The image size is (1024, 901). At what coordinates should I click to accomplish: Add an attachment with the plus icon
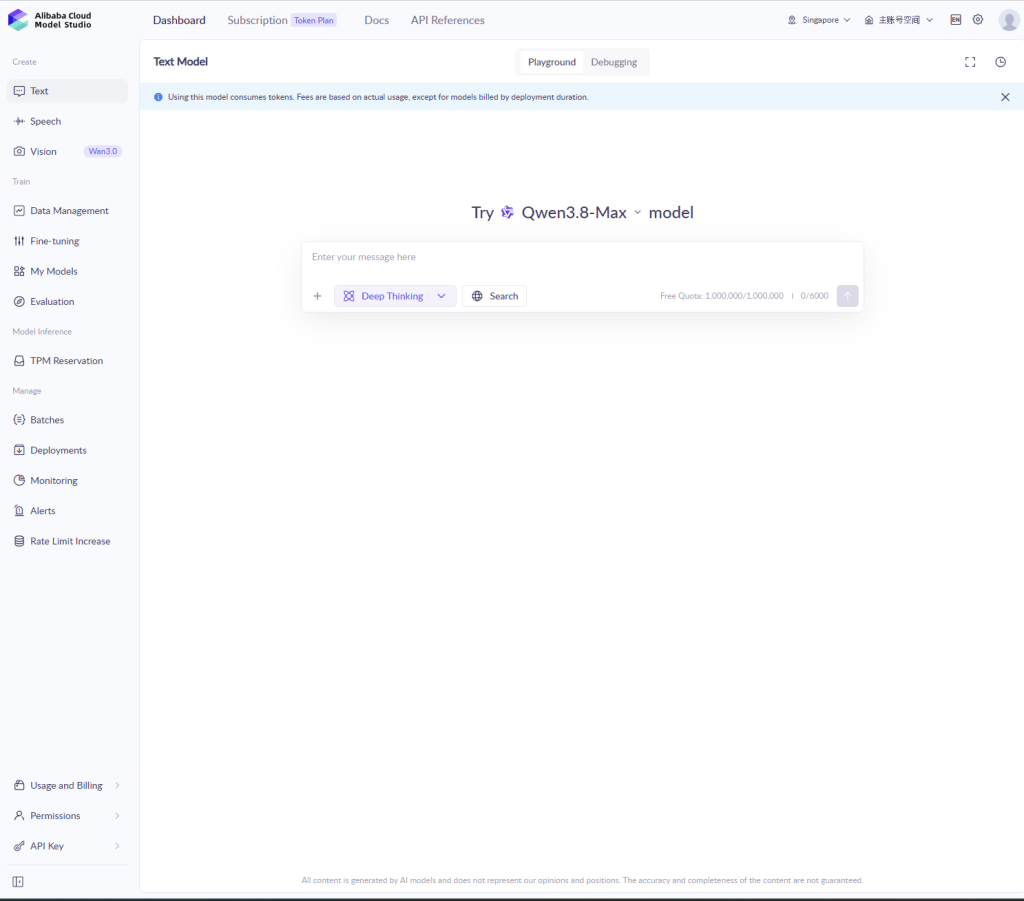[317, 296]
